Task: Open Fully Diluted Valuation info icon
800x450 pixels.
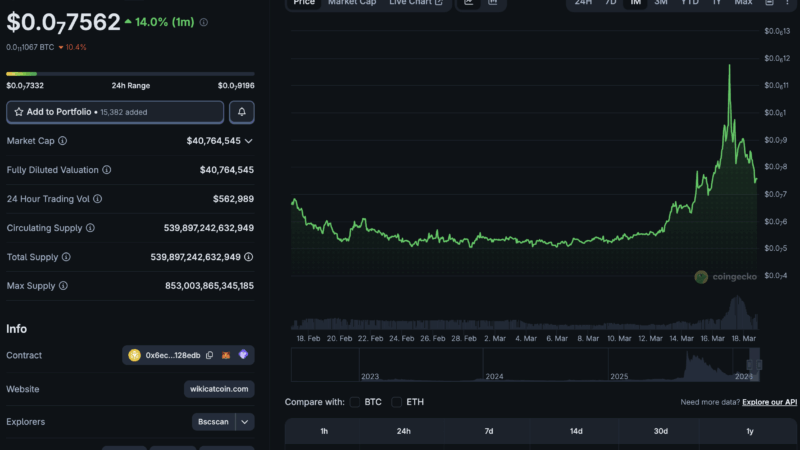Action: click(x=107, y=170)
